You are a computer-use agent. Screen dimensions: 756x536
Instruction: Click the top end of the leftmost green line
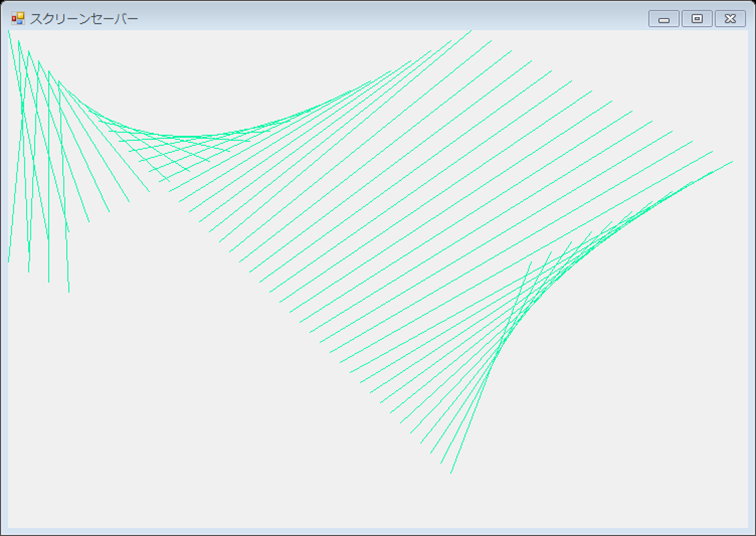click(9, 31)
